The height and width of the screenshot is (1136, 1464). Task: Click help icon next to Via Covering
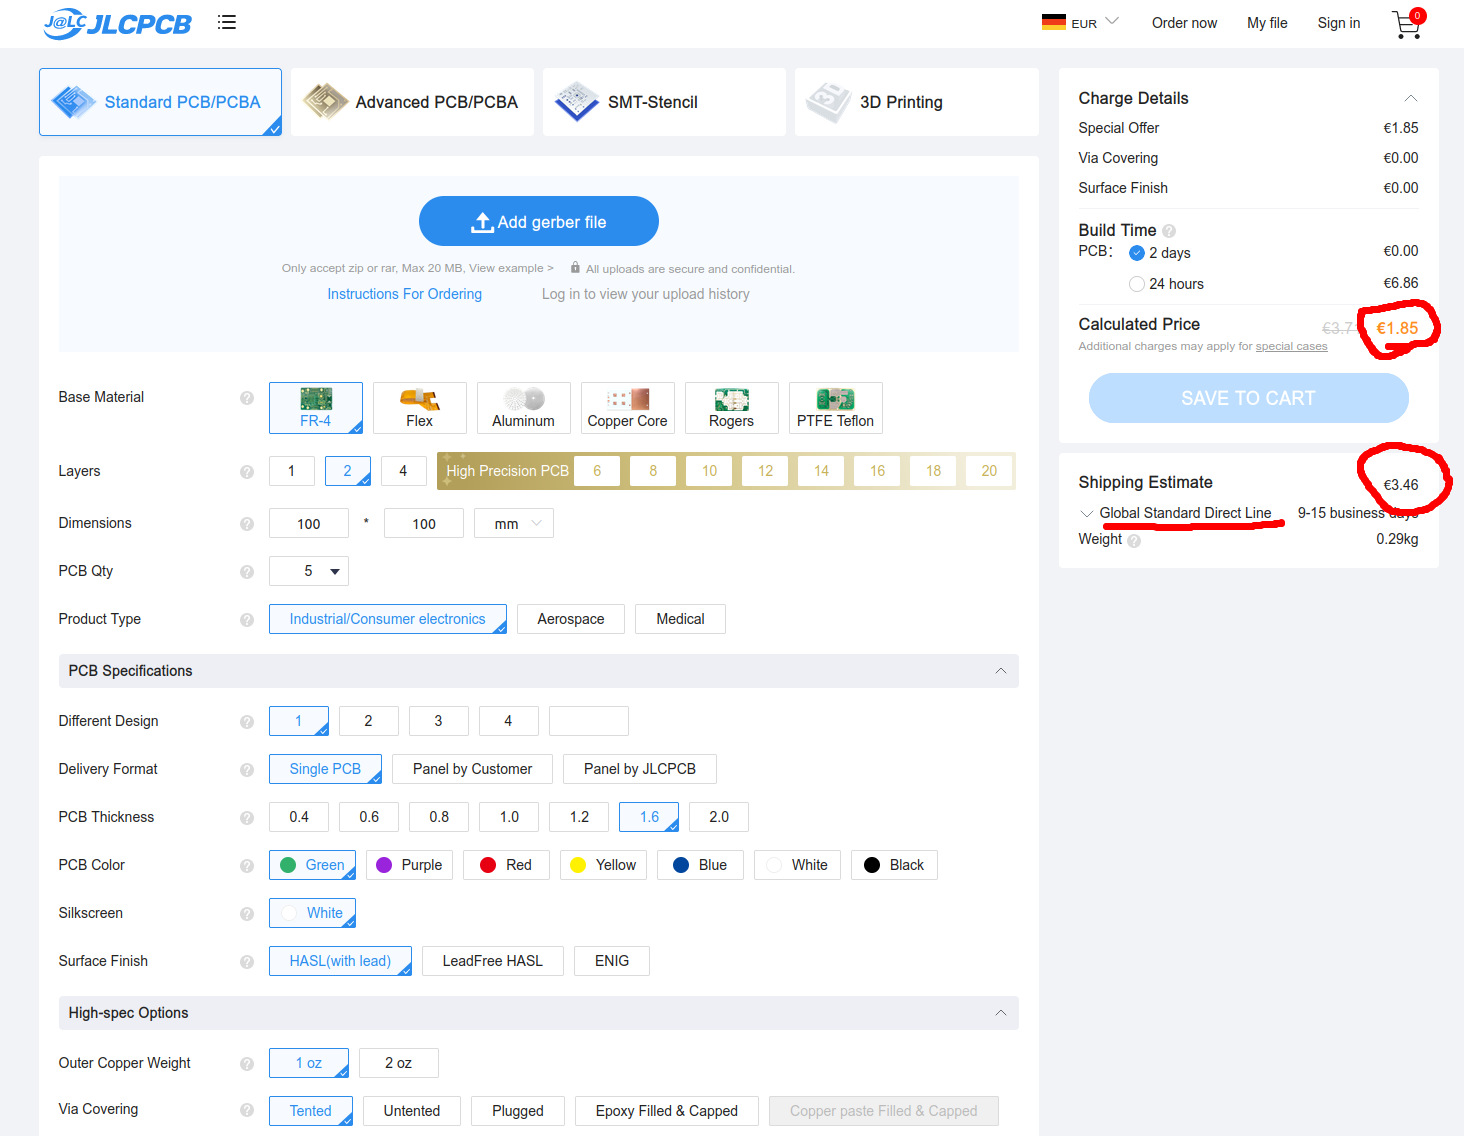pyautogui.click(x=247, y=1110)
